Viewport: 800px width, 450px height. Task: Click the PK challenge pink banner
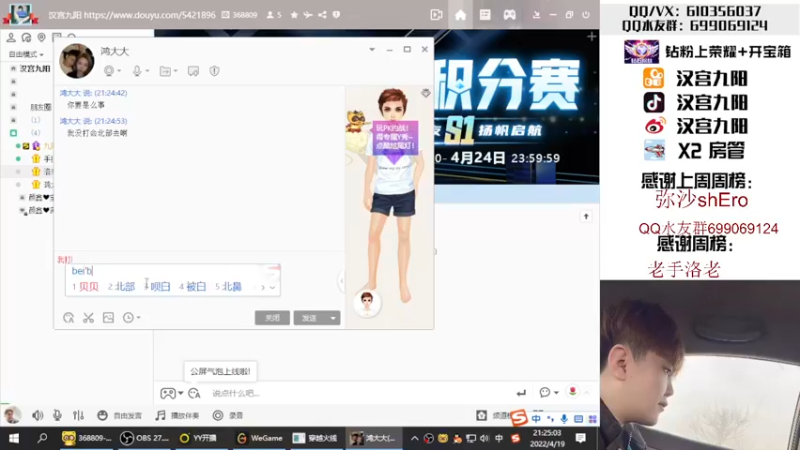coord(395,138)
